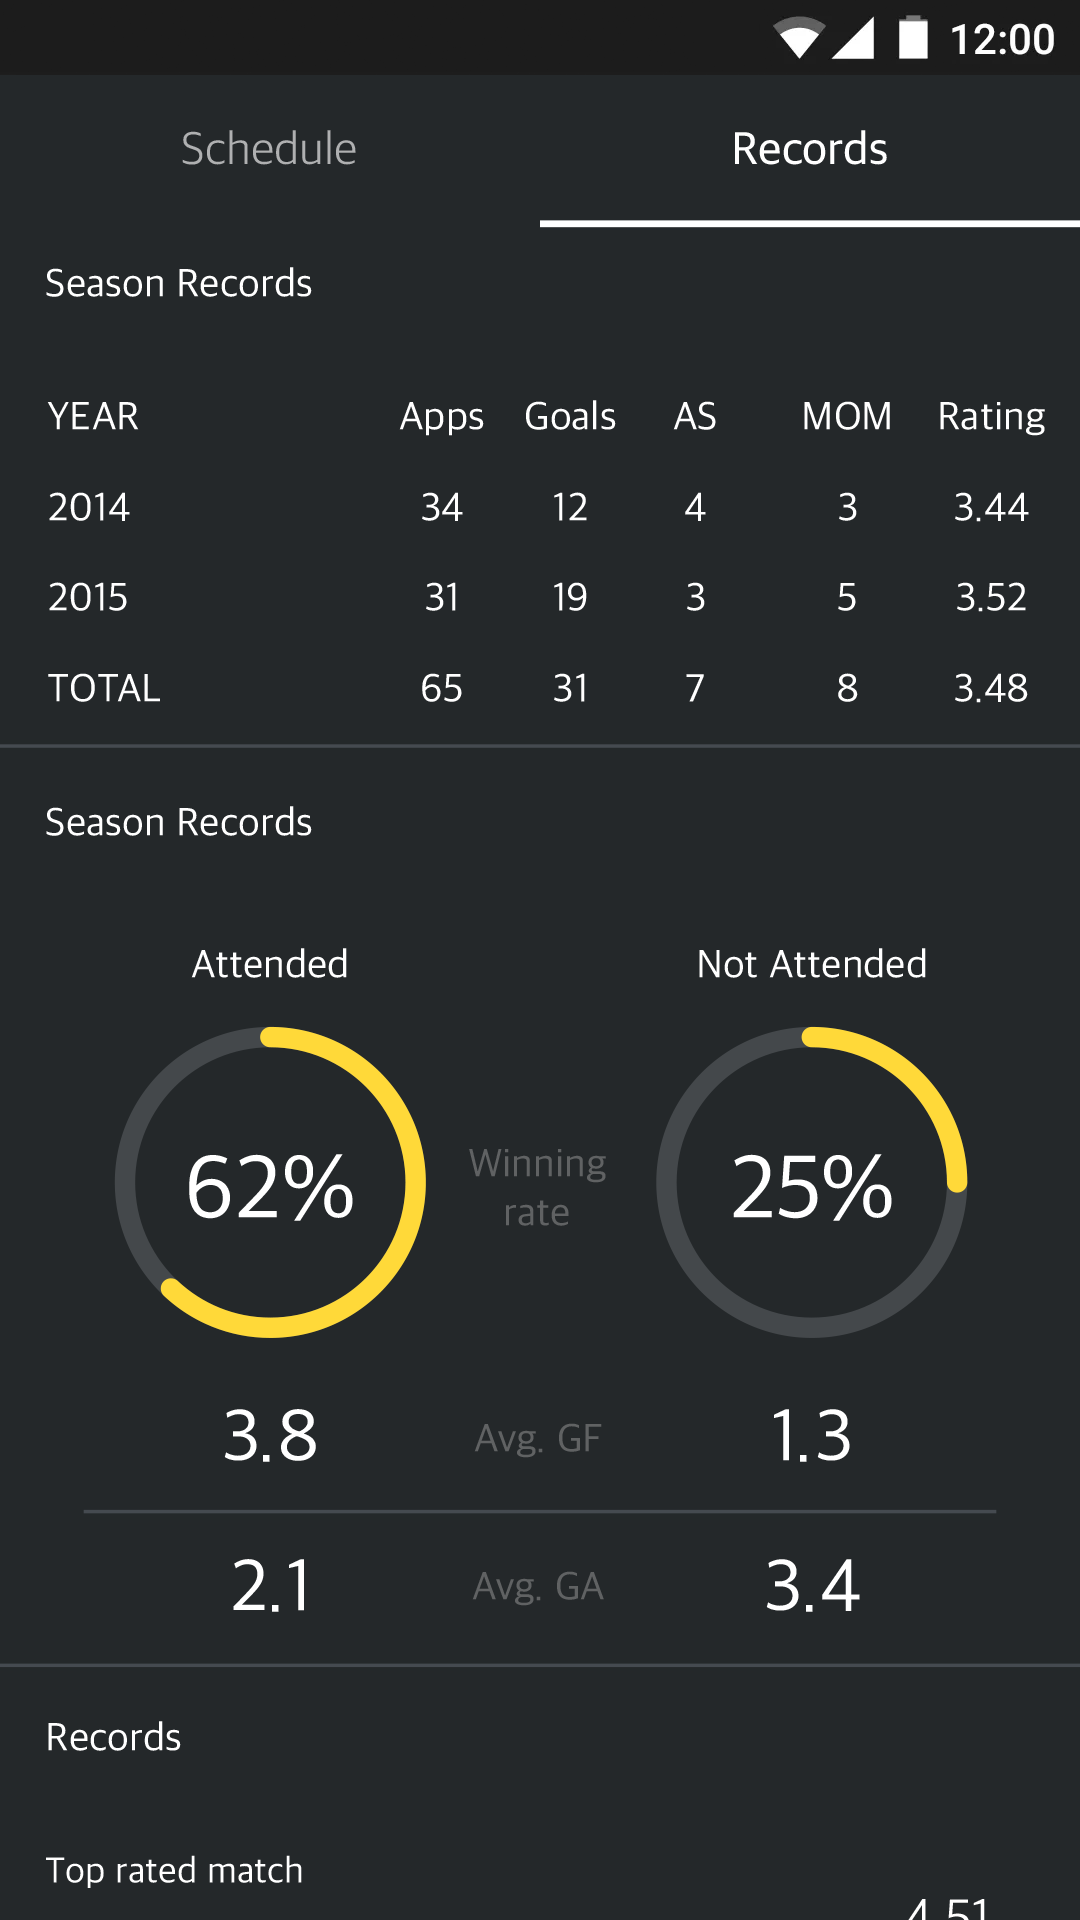This screenshot has width=1080, height=1920.
Task: Tap the cellular signal icon
Action: (853, 38)
